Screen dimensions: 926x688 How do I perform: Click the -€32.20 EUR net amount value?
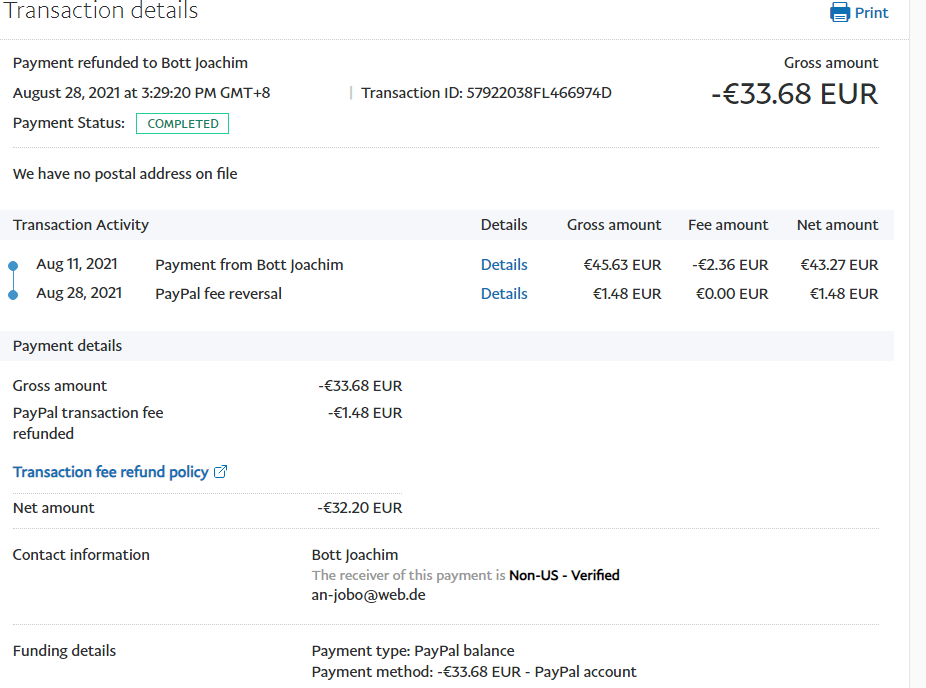[360, 508]
